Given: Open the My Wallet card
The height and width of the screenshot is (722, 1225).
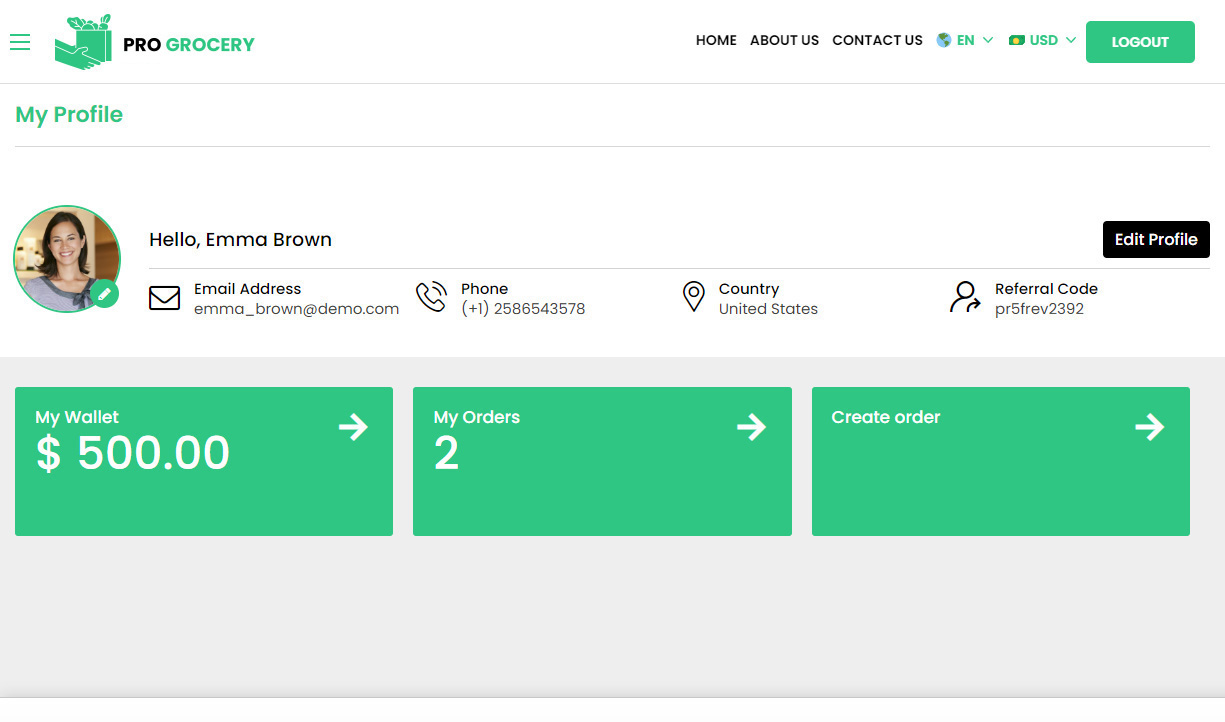Looking at the screenshot, I should tap(204, 461).
